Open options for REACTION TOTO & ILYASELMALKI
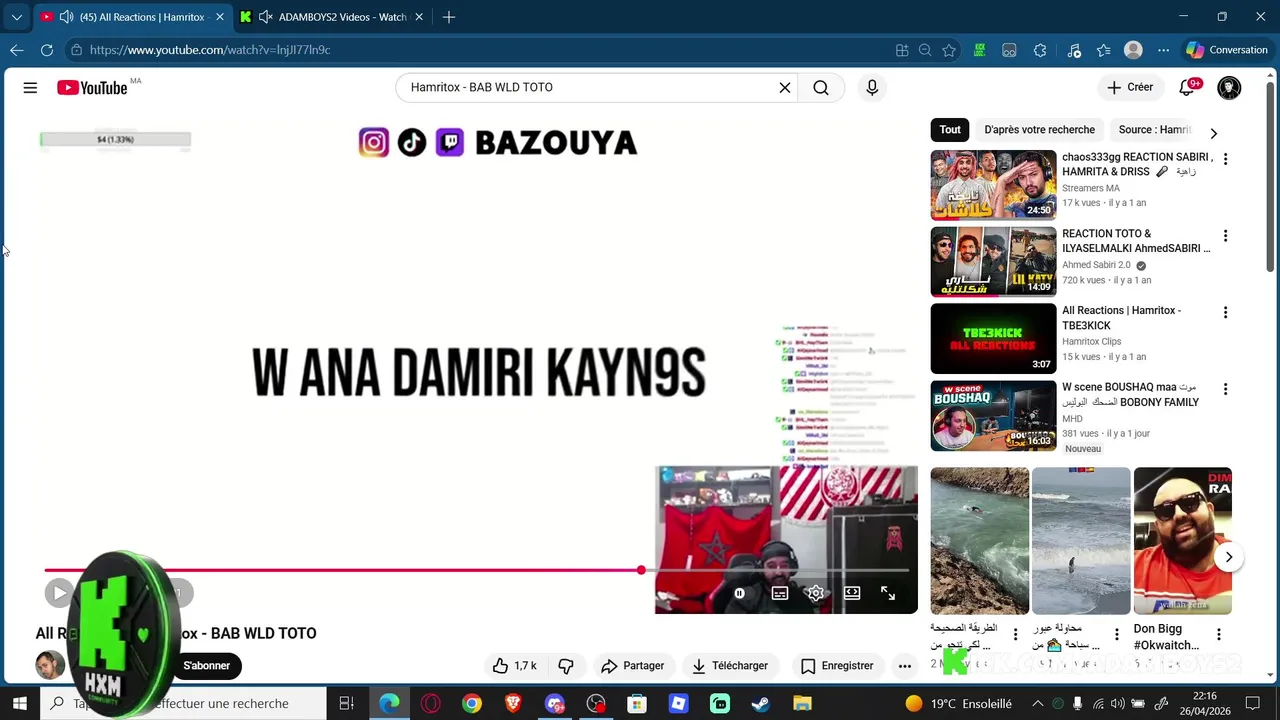The width and height of the screenshot is (1280, 720). (1225, 236)
